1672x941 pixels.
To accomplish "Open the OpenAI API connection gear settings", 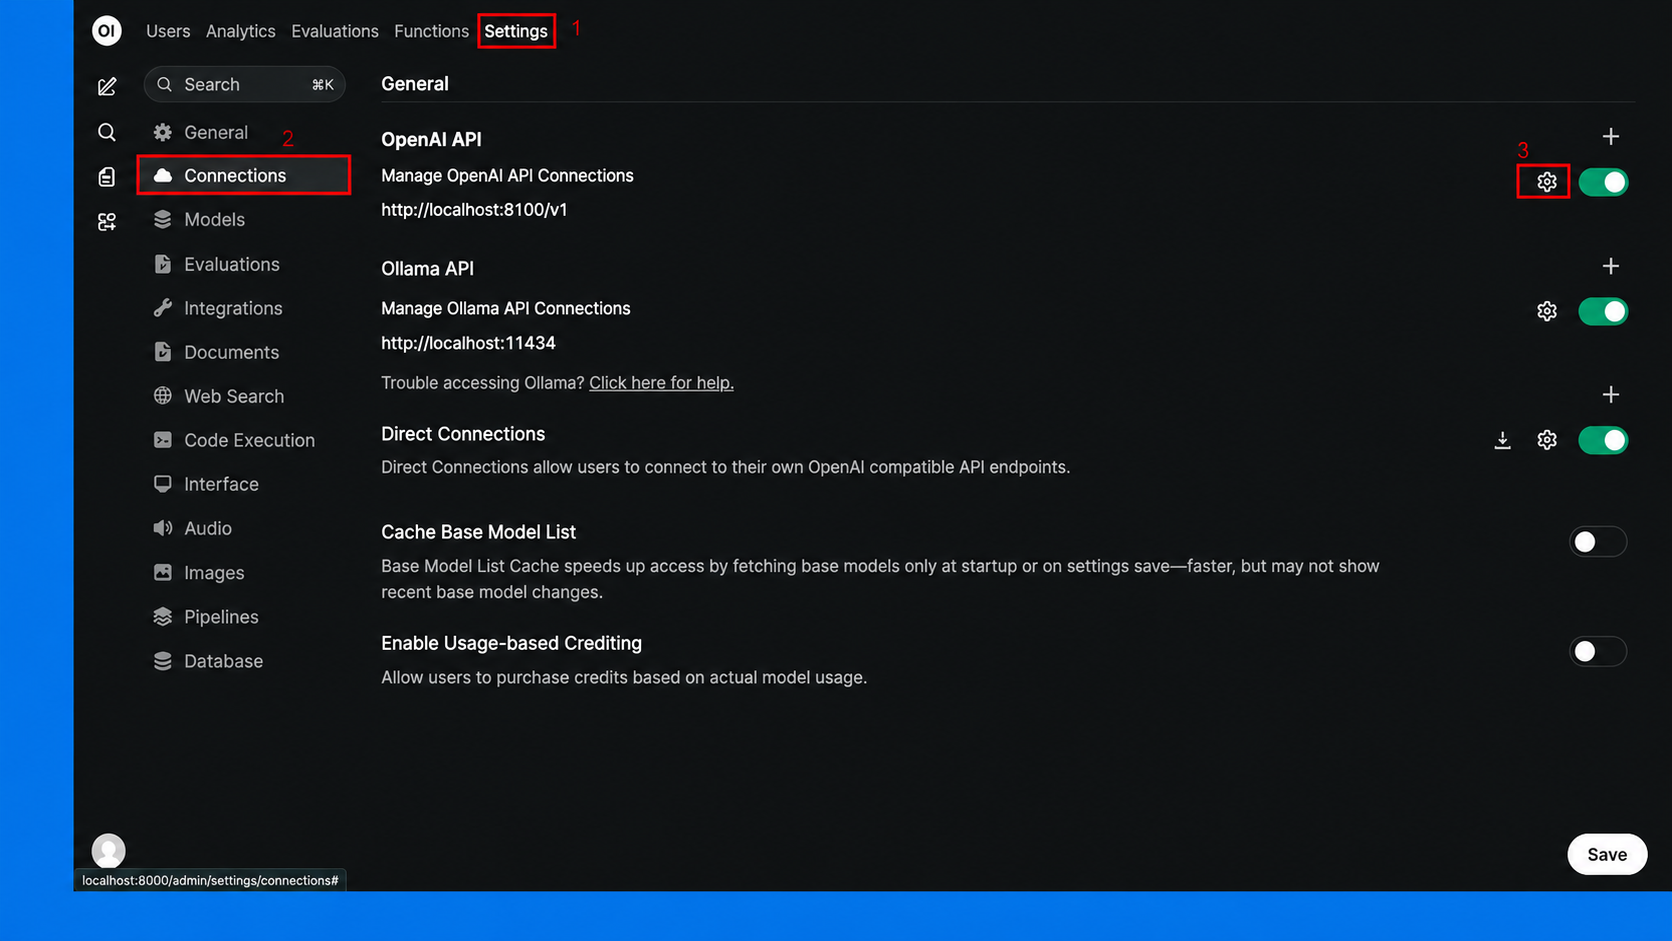I will click(1547, 182).
